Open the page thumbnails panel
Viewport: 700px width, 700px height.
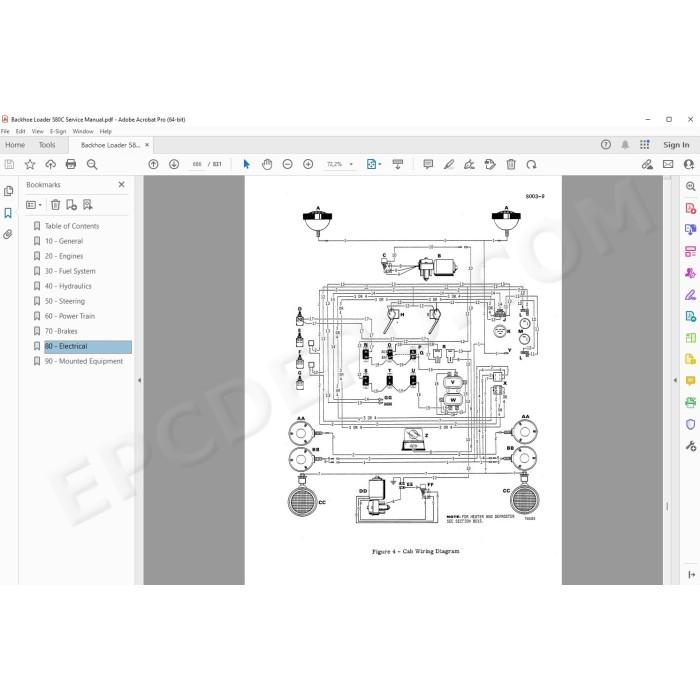click(x=8, y=192)
